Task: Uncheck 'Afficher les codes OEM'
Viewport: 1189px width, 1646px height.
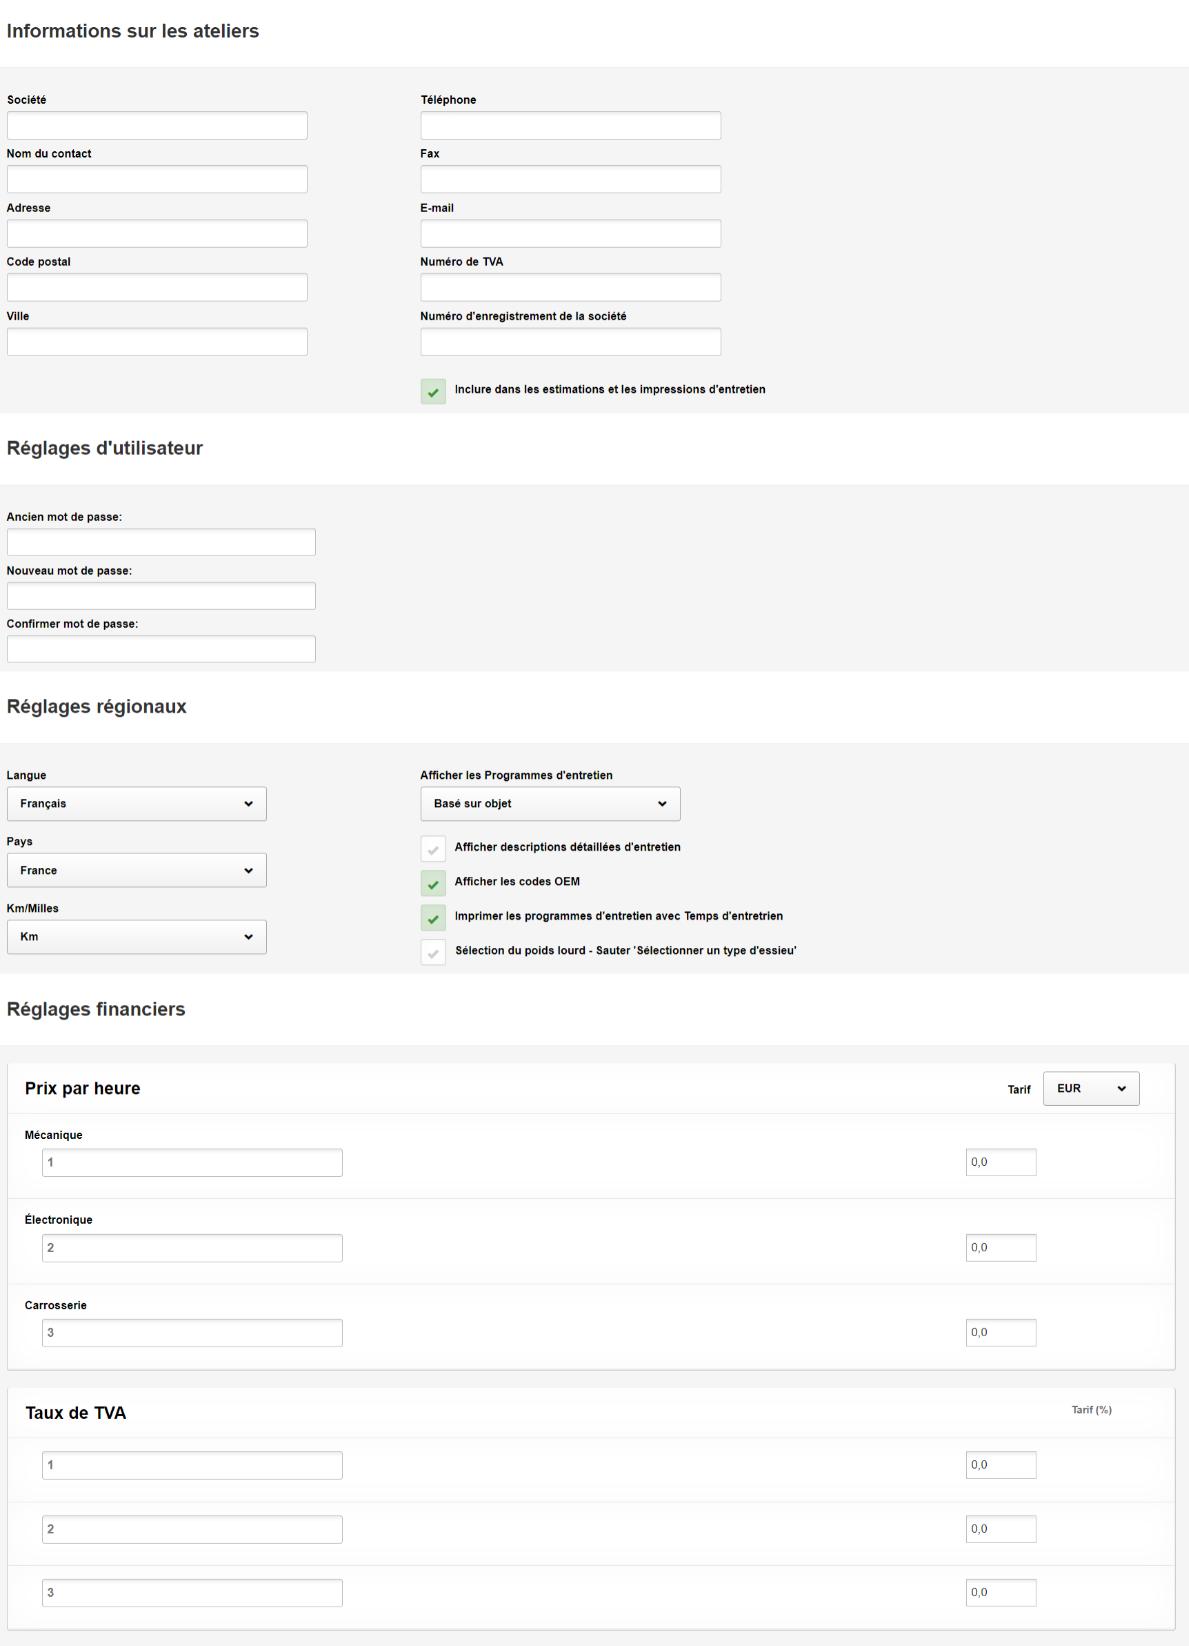Action: 433,884
